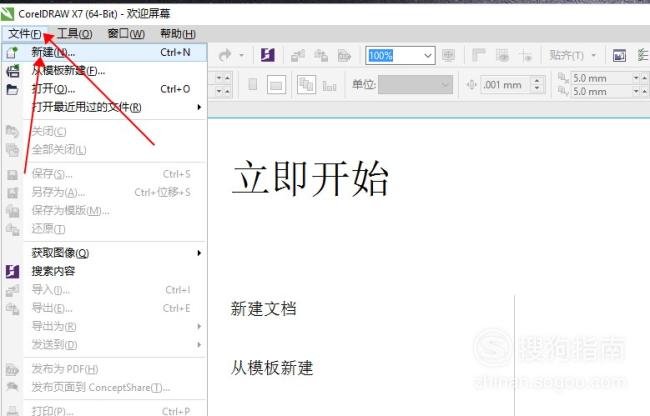Click the nudge distance spinner arrows
650x416 pixels.
coord(537,85)
